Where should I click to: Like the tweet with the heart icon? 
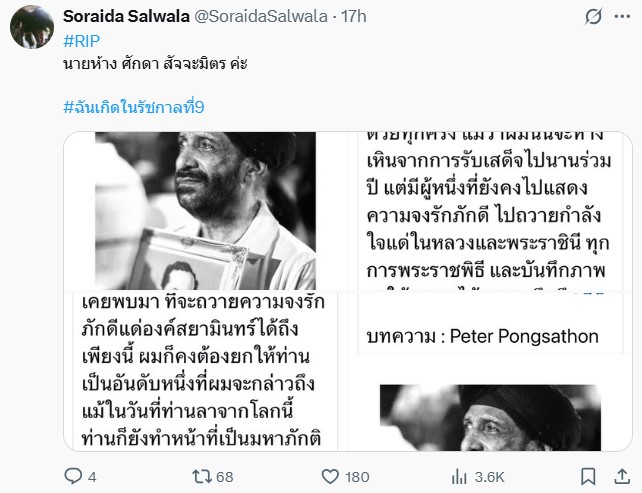point(330,477)
